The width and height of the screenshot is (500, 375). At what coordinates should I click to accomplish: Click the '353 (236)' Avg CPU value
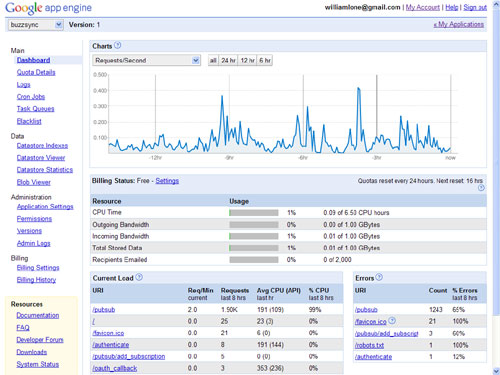point(270,368)
